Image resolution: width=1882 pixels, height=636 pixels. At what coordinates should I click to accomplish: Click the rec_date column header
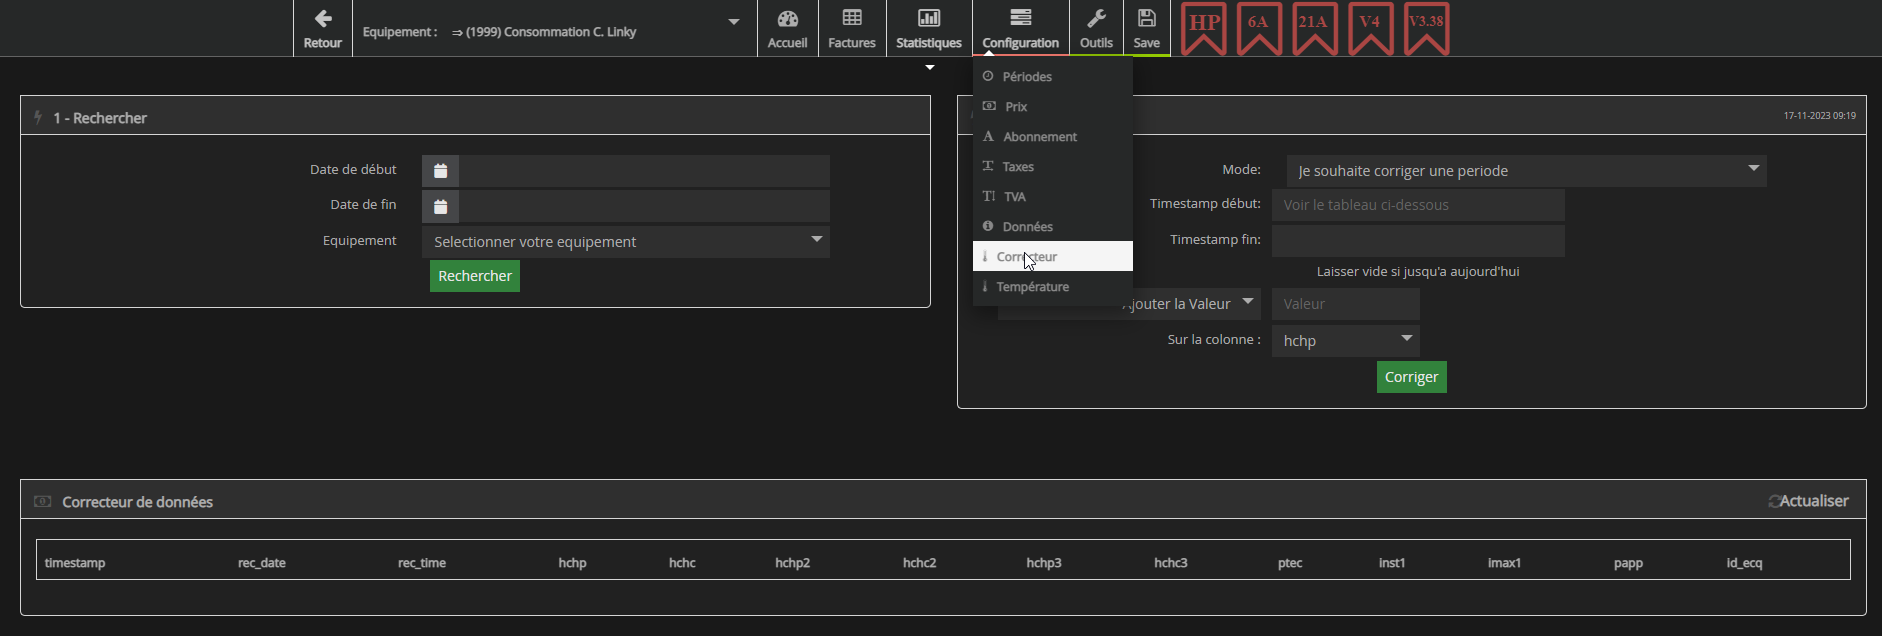(262, 563)
